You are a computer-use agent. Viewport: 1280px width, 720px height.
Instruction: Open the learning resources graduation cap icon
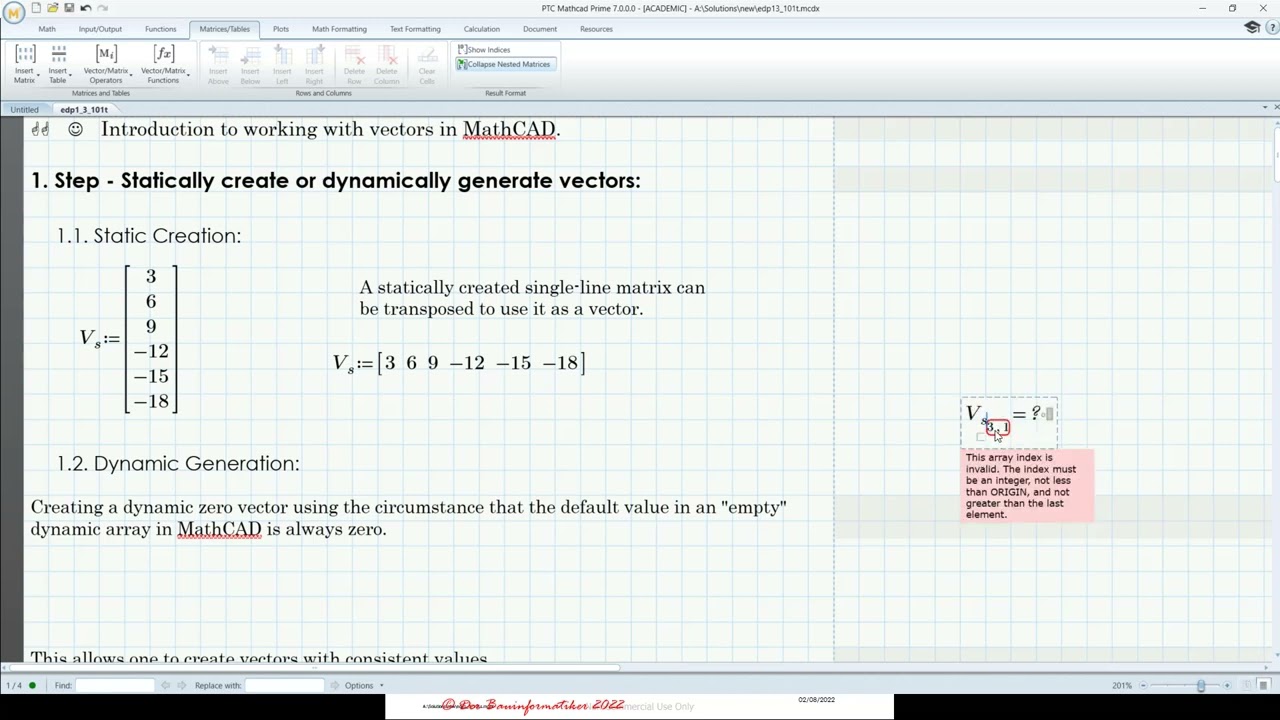1252,28
